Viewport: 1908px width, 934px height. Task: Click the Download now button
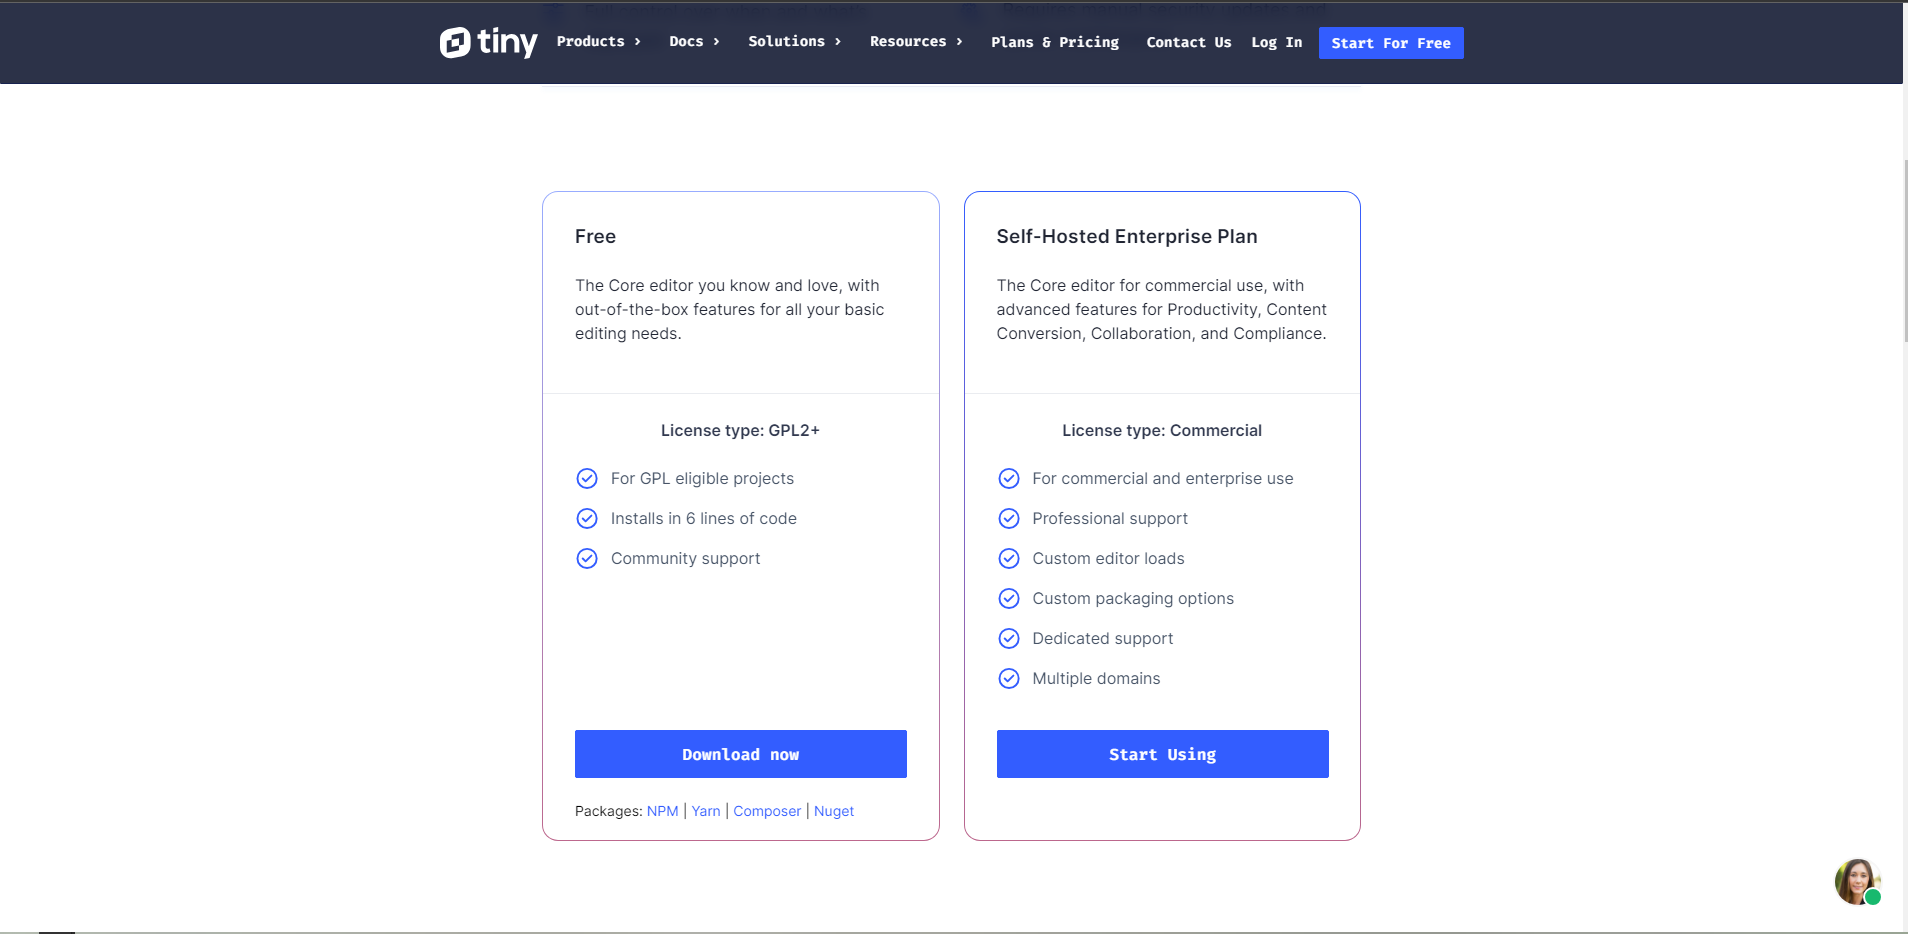740,754
